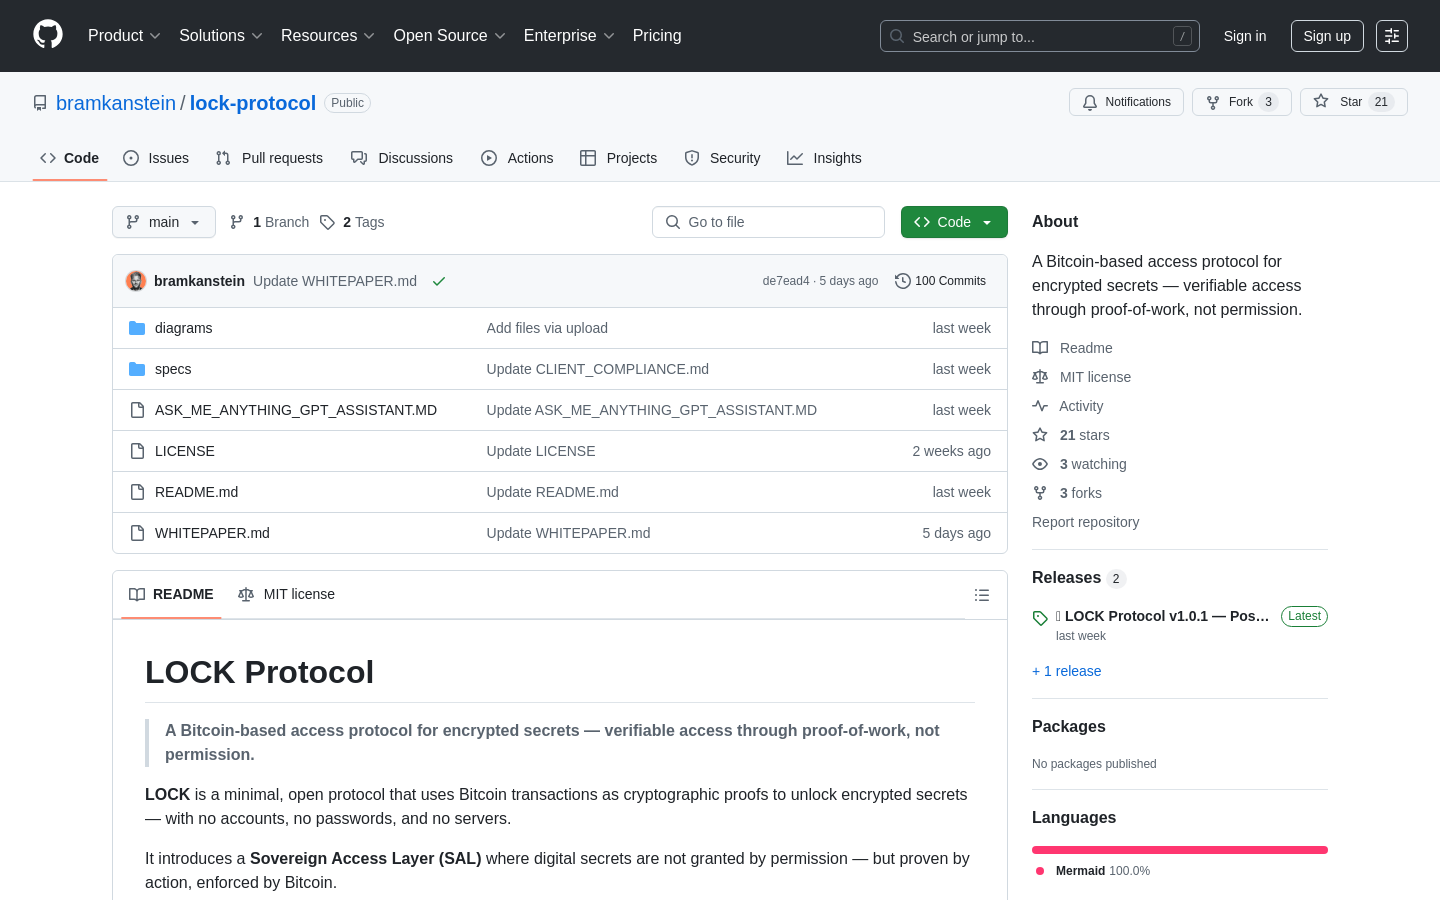Switch to the Discussions tab

(402, 158)
